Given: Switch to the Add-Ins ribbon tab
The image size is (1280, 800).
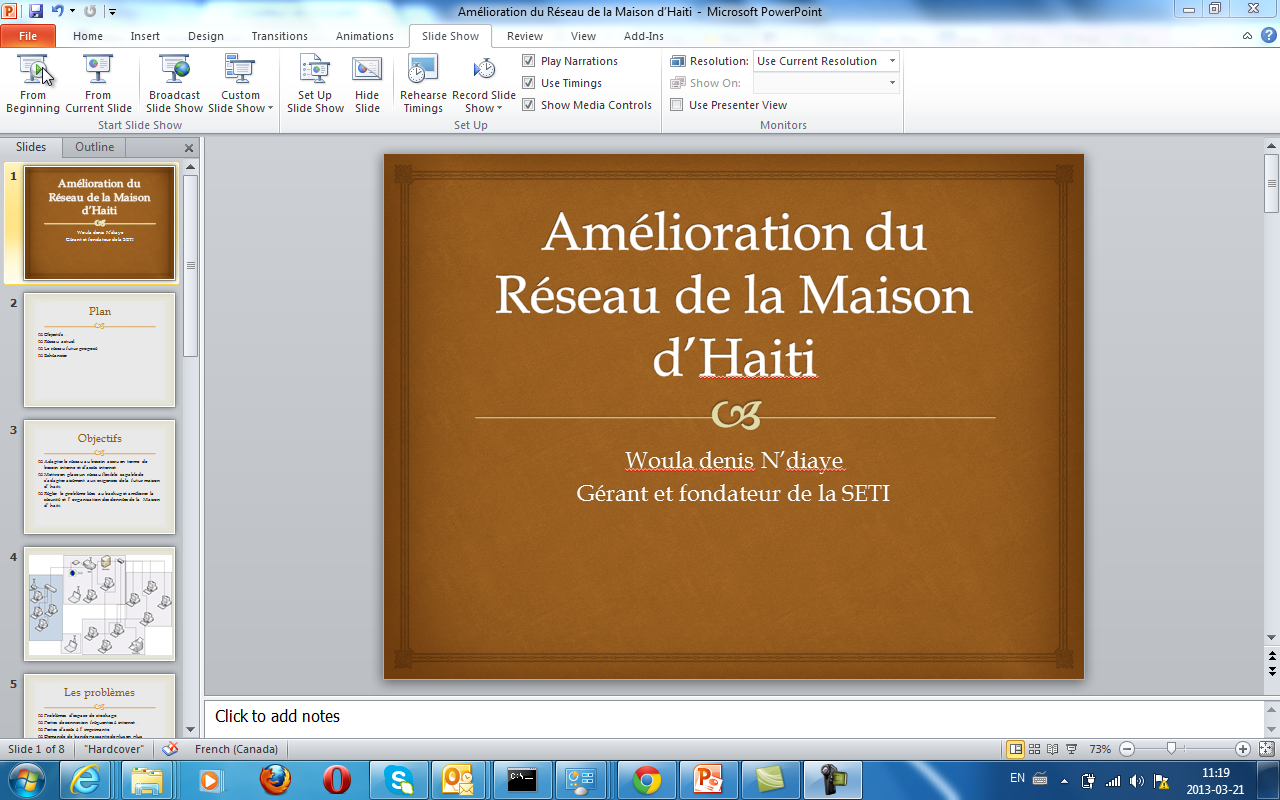Looking at the screenshot, I should [644, 36].
